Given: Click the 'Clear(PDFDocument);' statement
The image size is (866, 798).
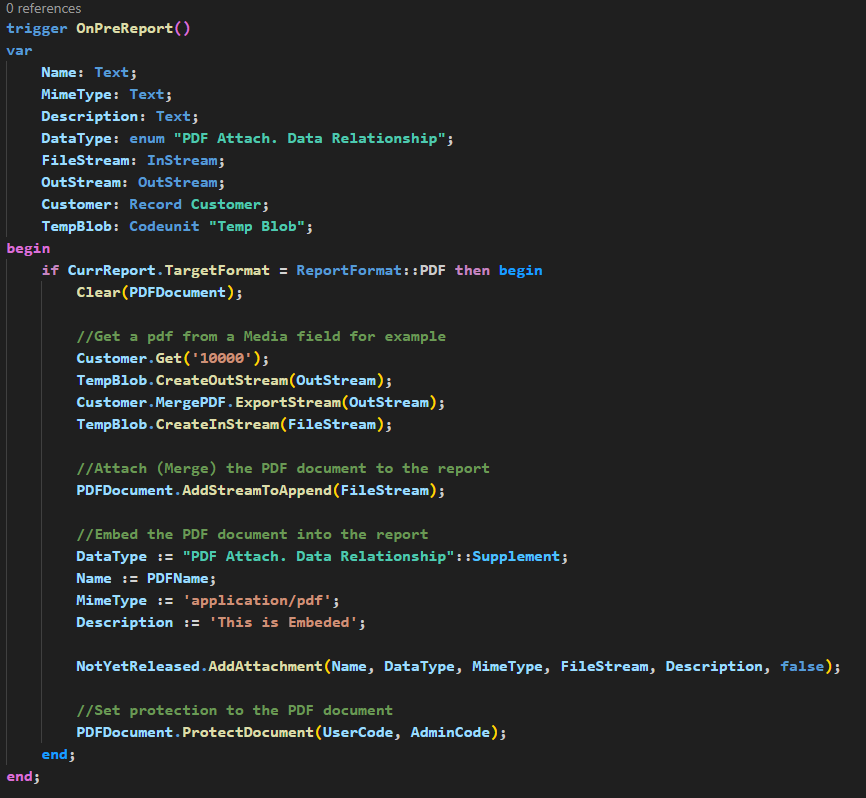Looking at the screenshot, I should click(x=160, y=293).
